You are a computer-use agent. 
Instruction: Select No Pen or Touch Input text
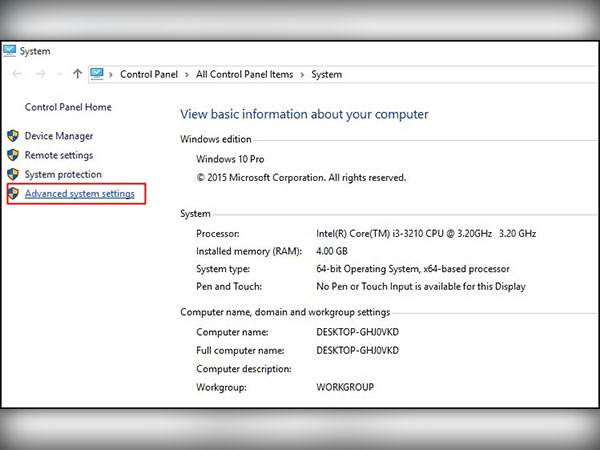(x=421, y=287)
